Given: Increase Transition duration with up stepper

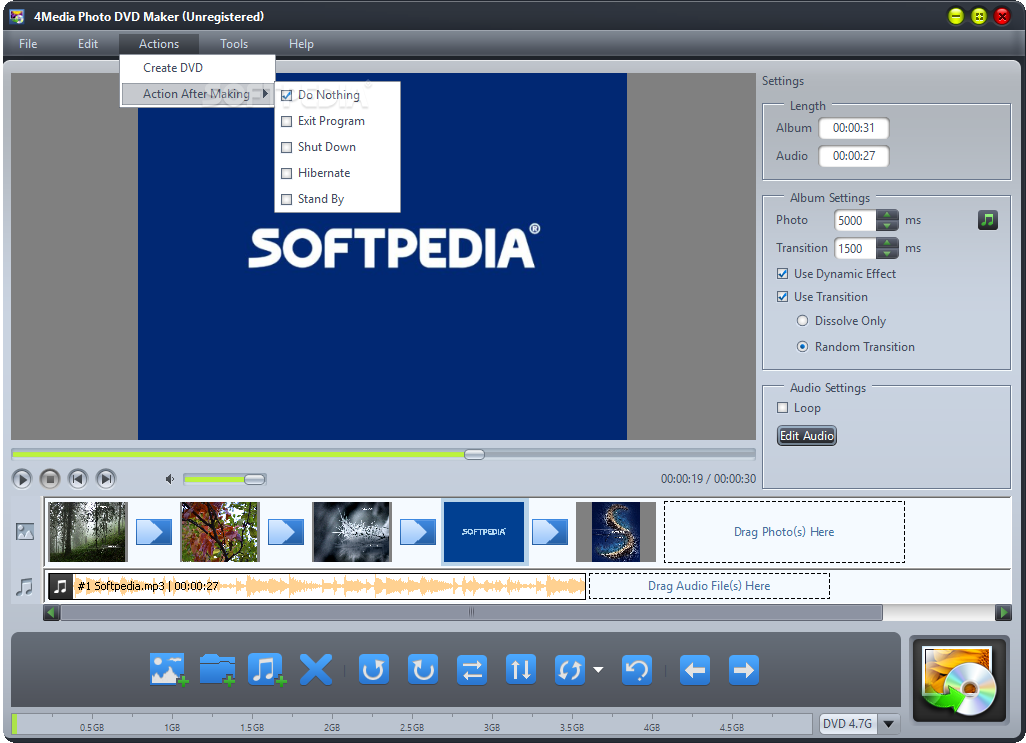Looking at the screenshot, I should click(887, 243).
